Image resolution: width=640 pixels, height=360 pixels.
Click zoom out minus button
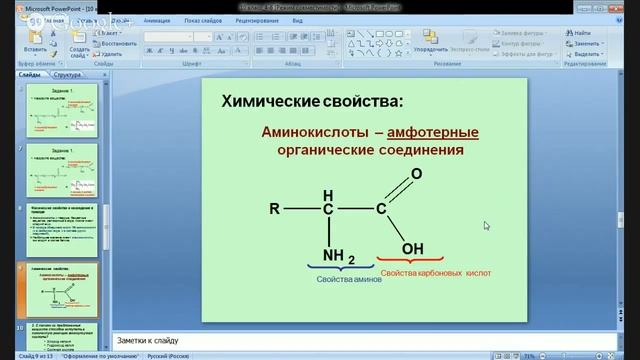click(543, 356)
